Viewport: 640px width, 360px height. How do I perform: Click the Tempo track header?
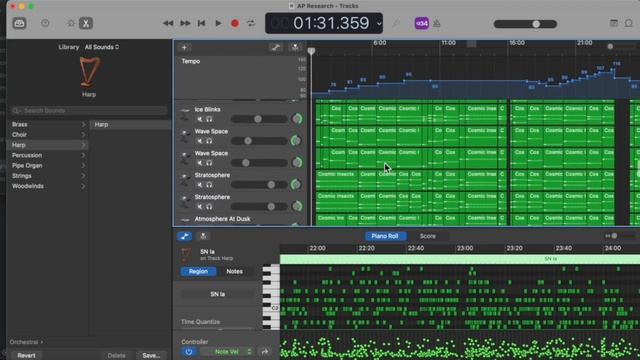pyautogui.click(x=241, y=78)
